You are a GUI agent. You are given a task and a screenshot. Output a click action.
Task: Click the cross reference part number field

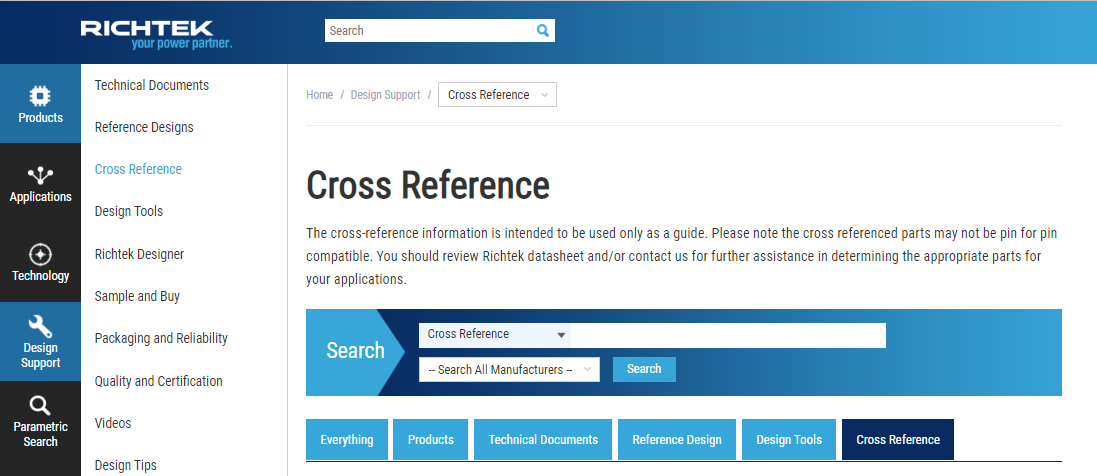[x=728, y=335]
